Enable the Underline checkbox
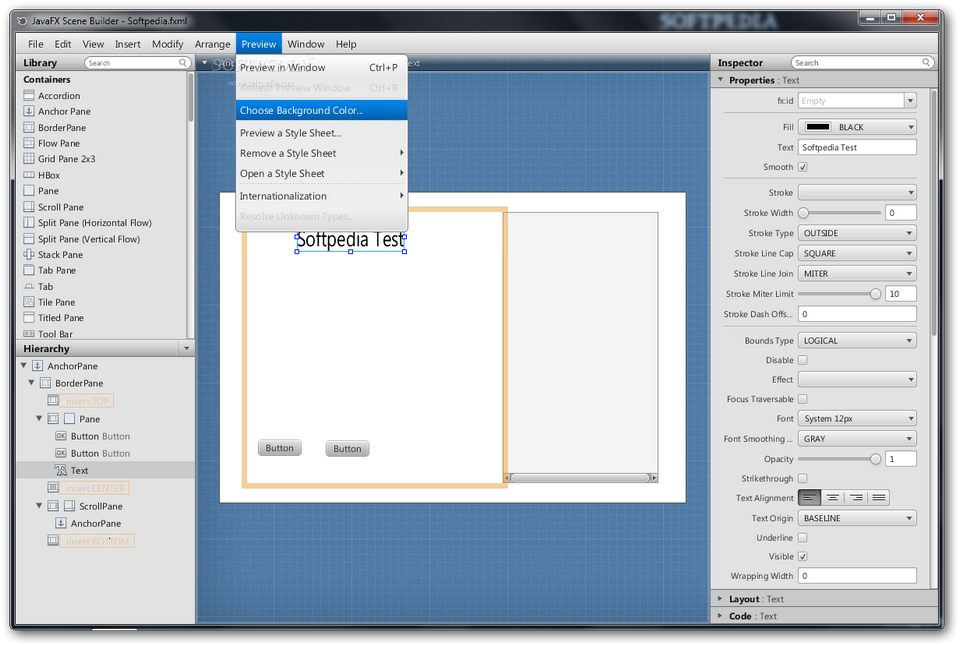 (x=803, y=537)
